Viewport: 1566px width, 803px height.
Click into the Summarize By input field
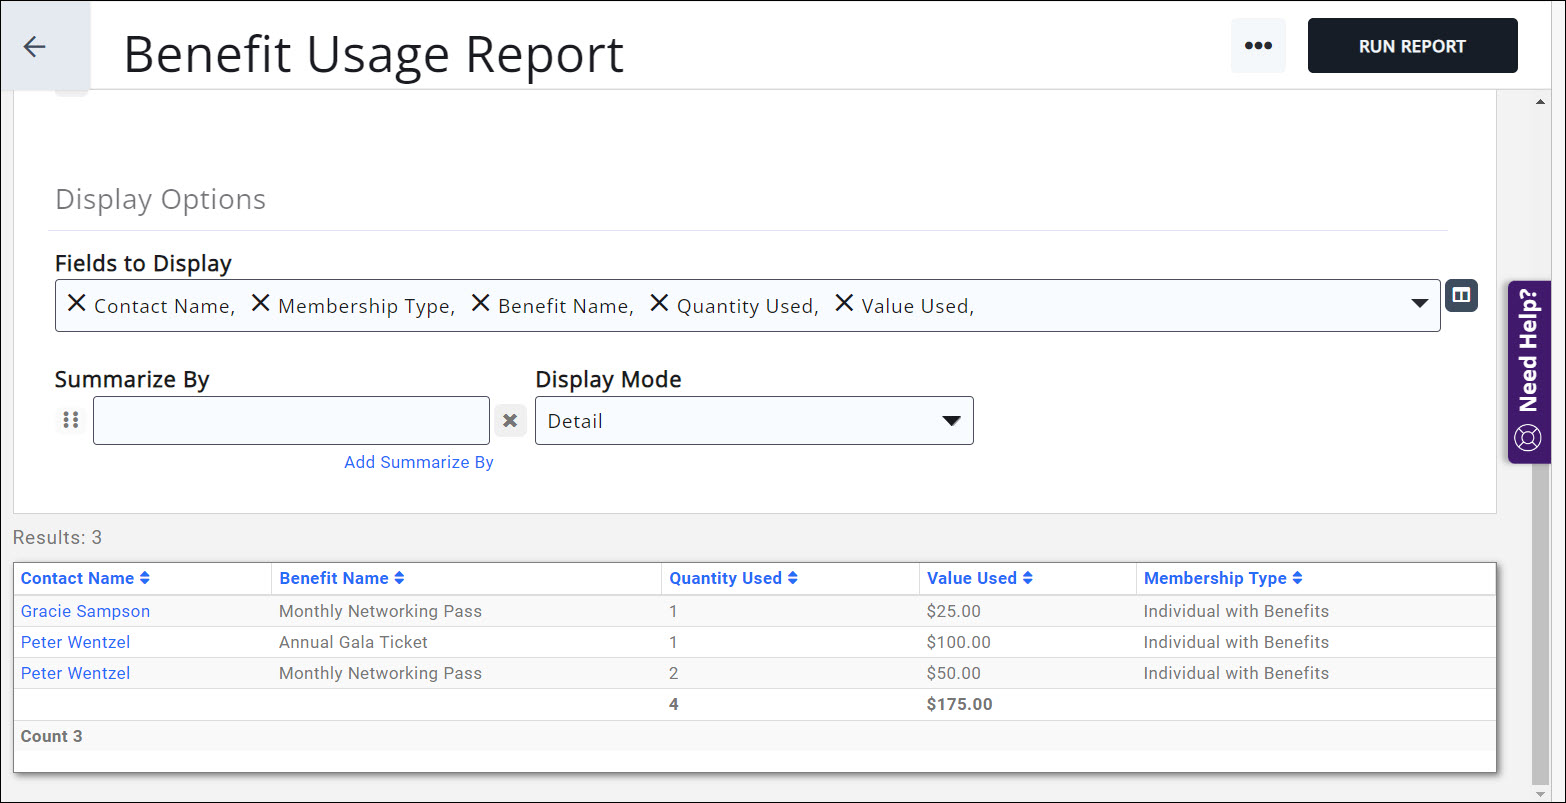(291, 421)
